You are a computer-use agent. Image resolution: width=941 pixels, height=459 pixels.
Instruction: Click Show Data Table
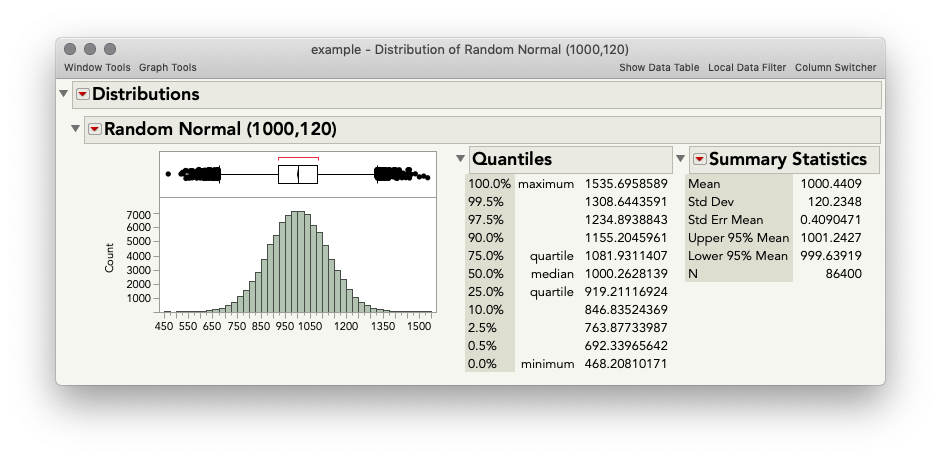[x=659, y=68]
